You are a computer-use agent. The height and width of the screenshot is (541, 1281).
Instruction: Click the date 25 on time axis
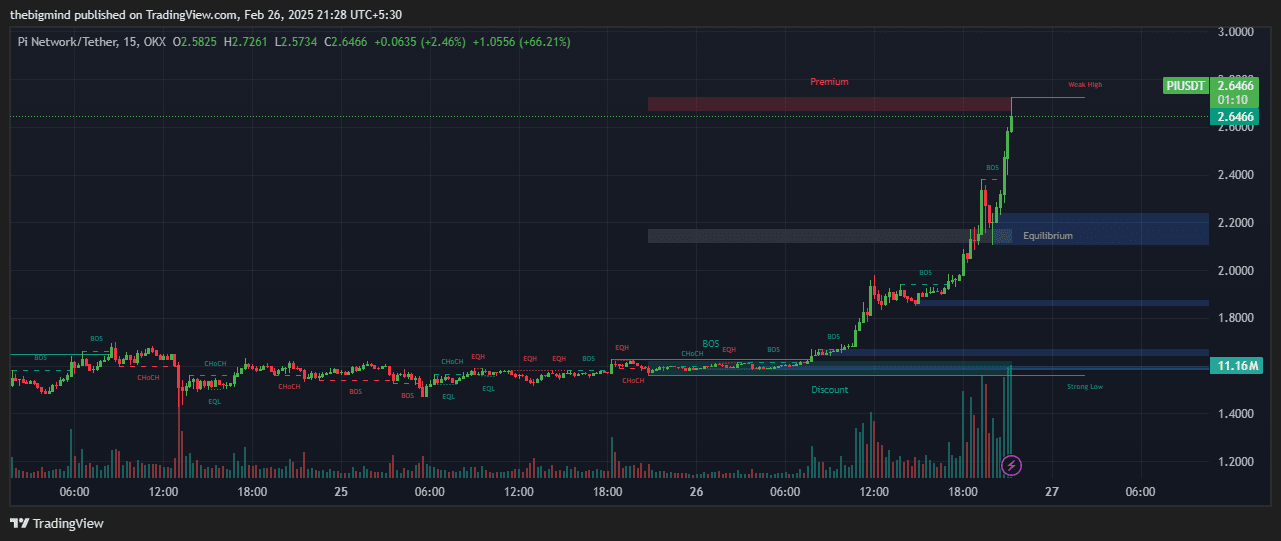point(341,492)
